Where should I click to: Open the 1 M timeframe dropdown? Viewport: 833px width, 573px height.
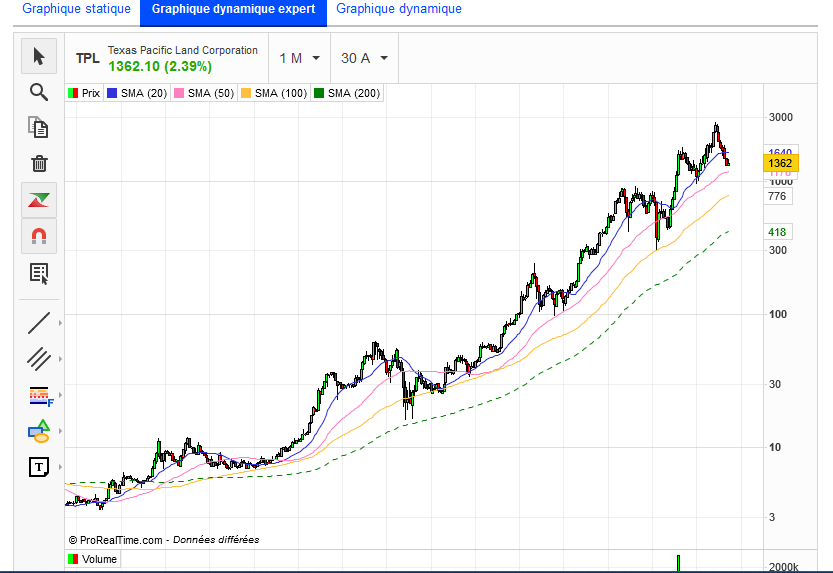pyautogui.click(x=300, y=58)
